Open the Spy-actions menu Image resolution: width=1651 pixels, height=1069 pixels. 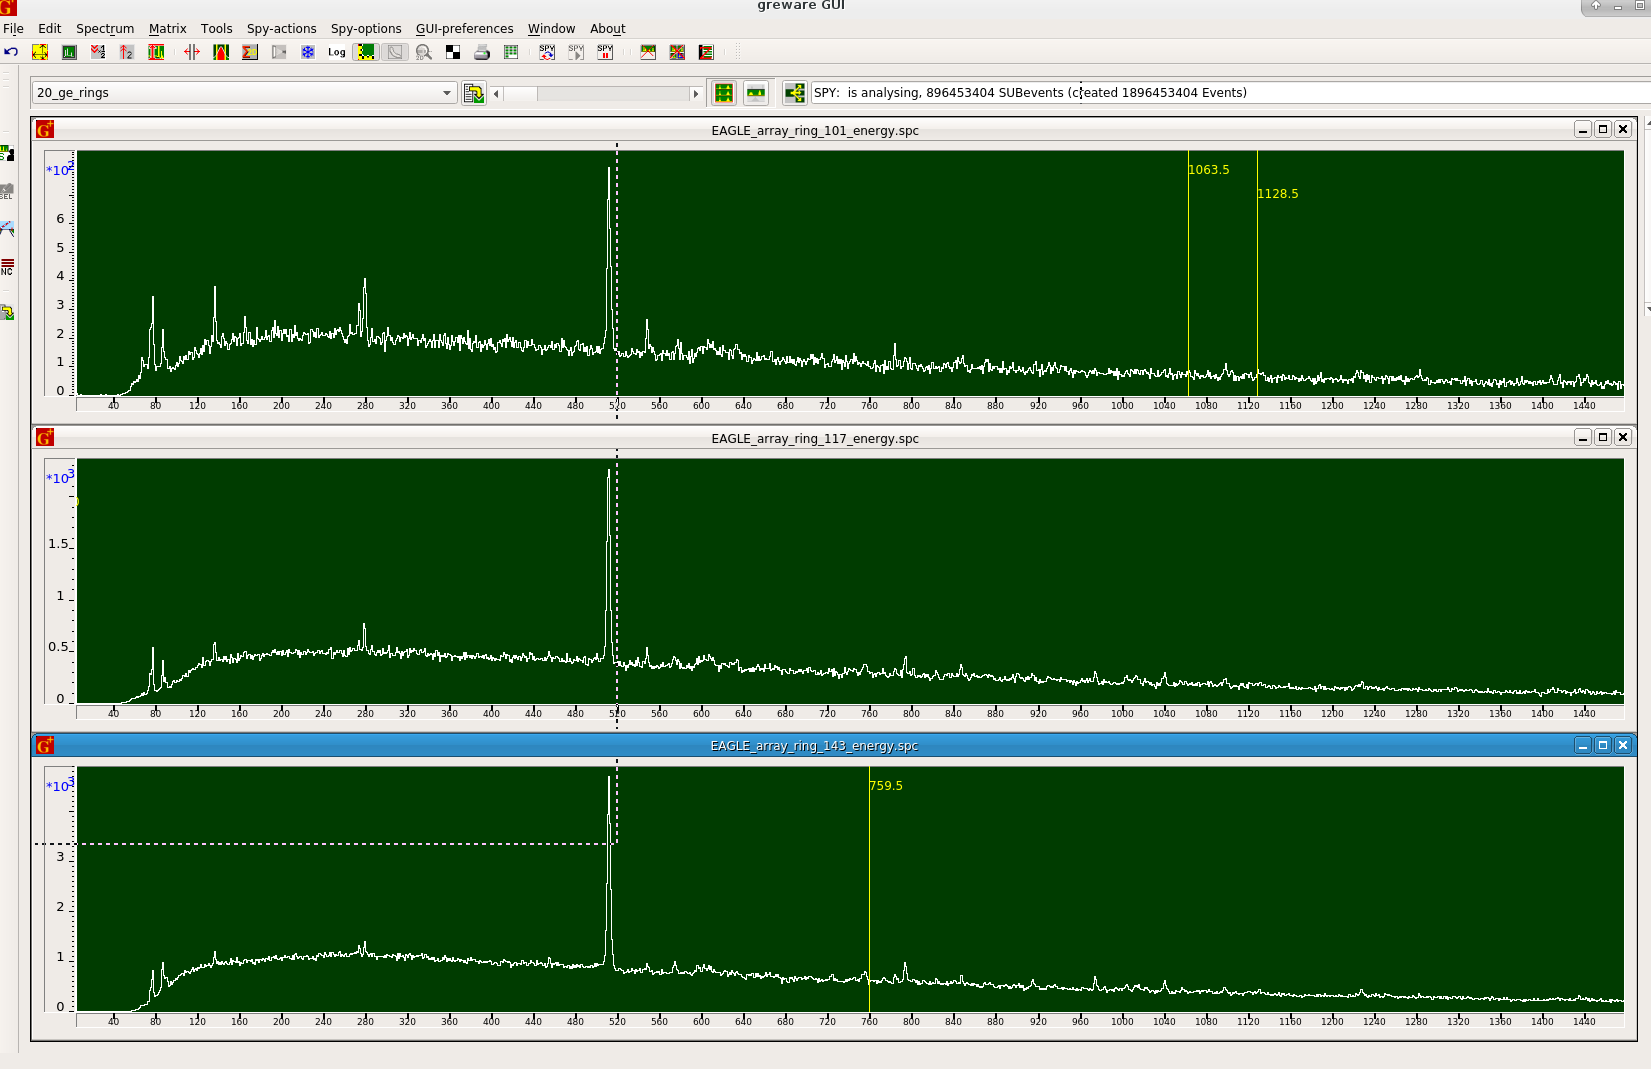click(x=281, y=28)
